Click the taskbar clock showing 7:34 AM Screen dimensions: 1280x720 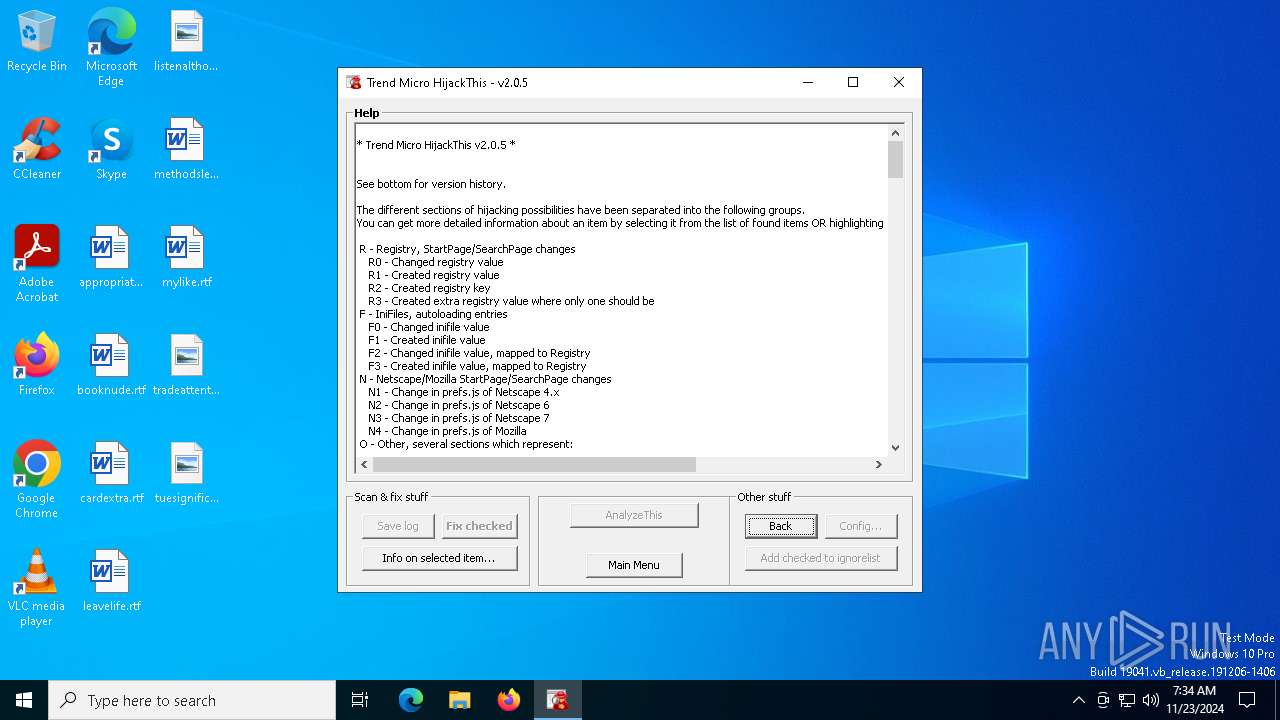point(1194,700)
